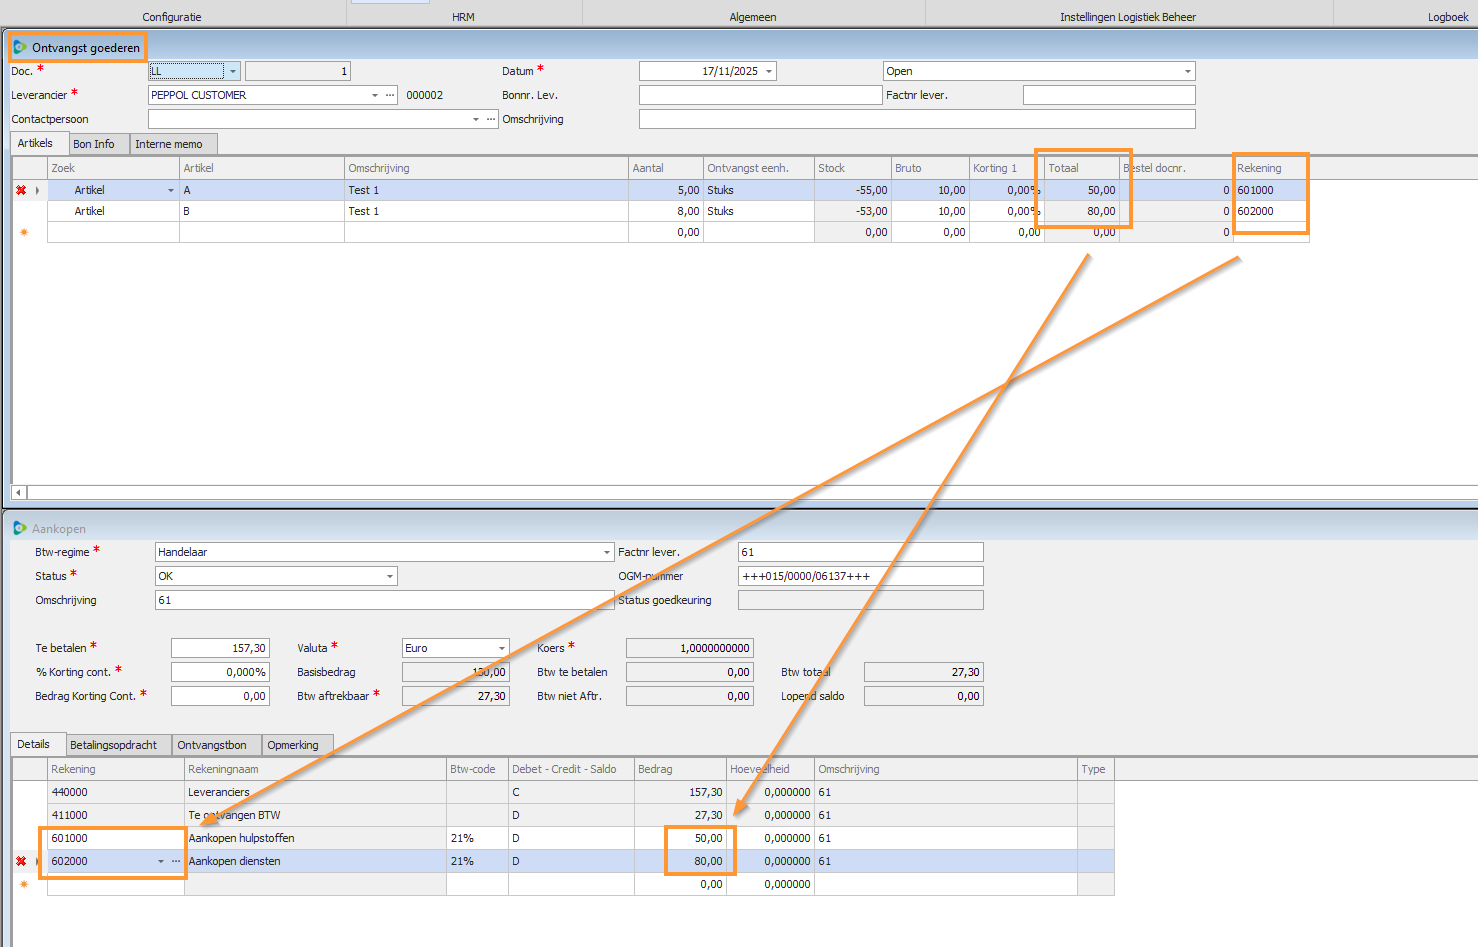Open the Betalingsopdracht tab
1478x947 pixels.
pos(113,745)
